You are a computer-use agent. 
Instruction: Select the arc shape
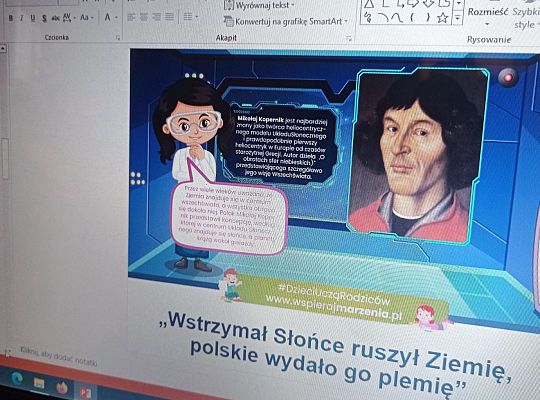pyautogui.click(x=382, y=17)
